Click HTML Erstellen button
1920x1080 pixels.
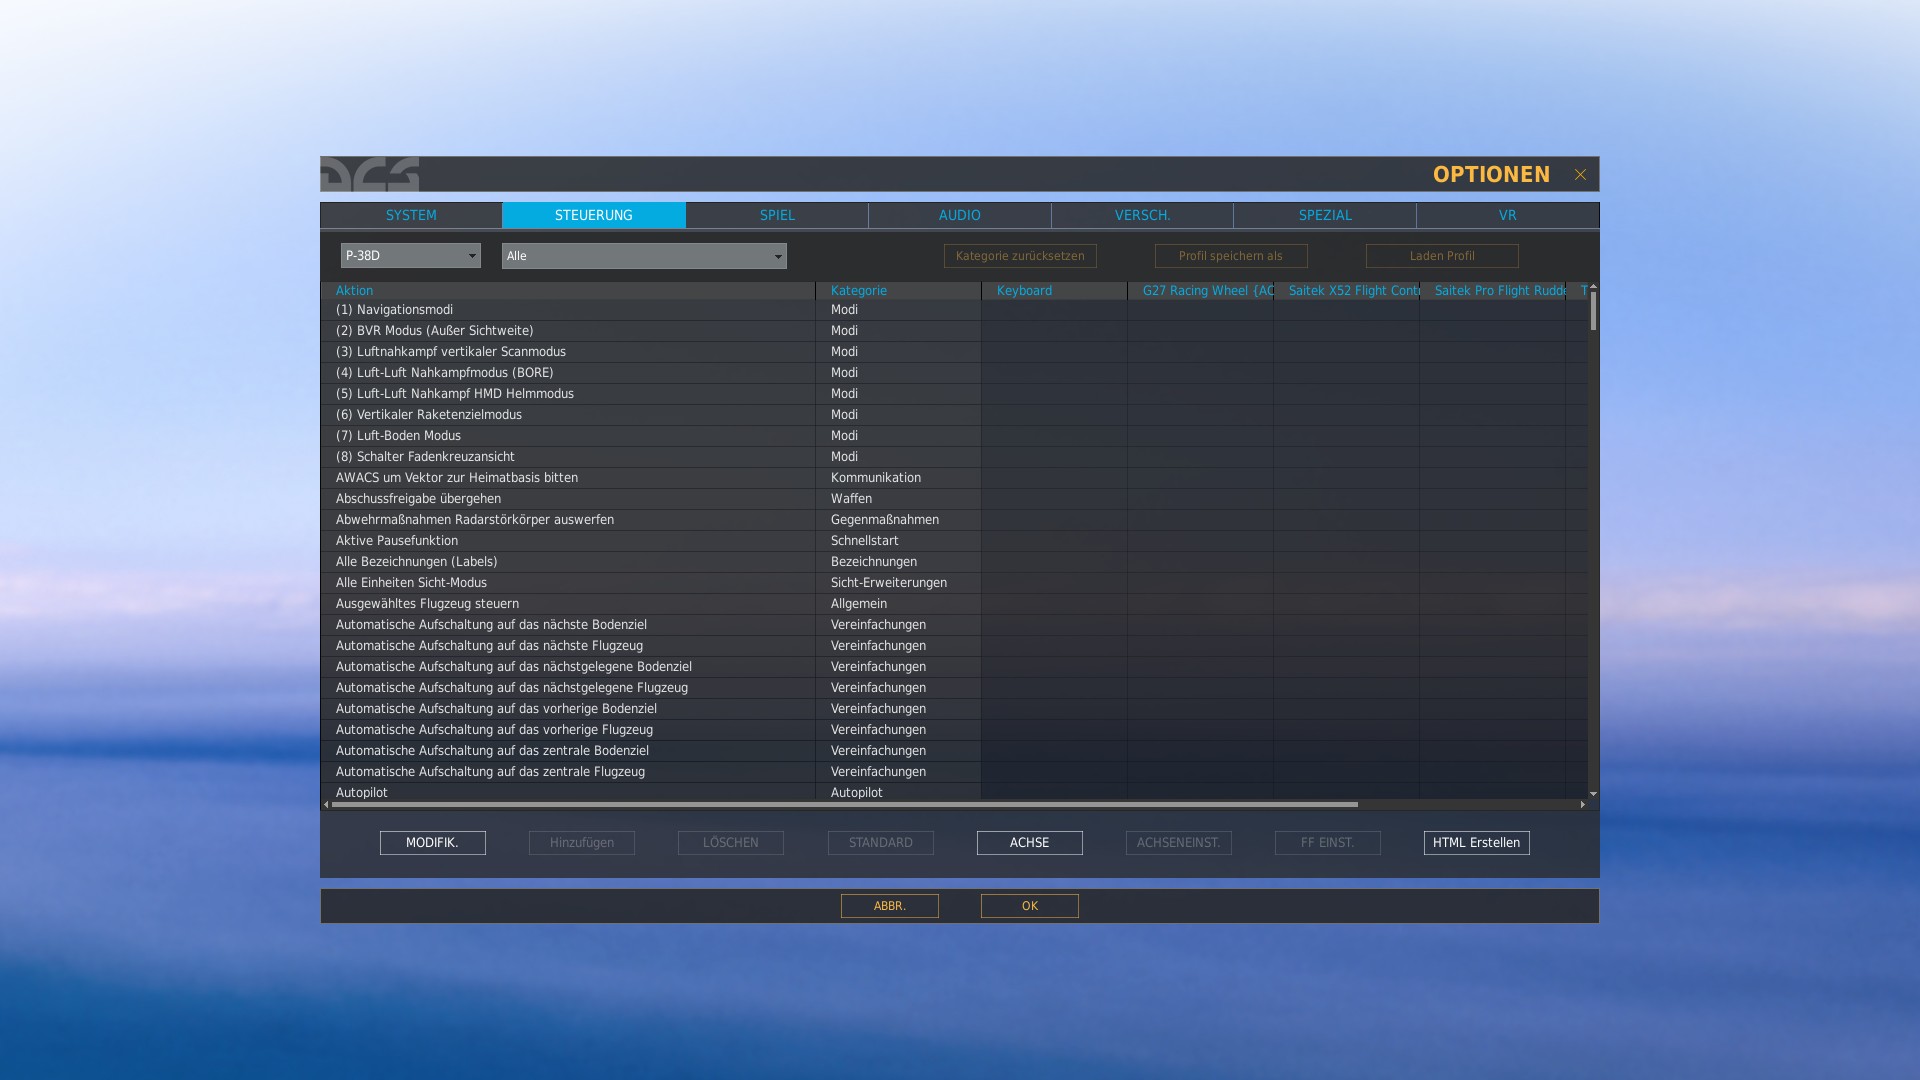[1476, 843]
